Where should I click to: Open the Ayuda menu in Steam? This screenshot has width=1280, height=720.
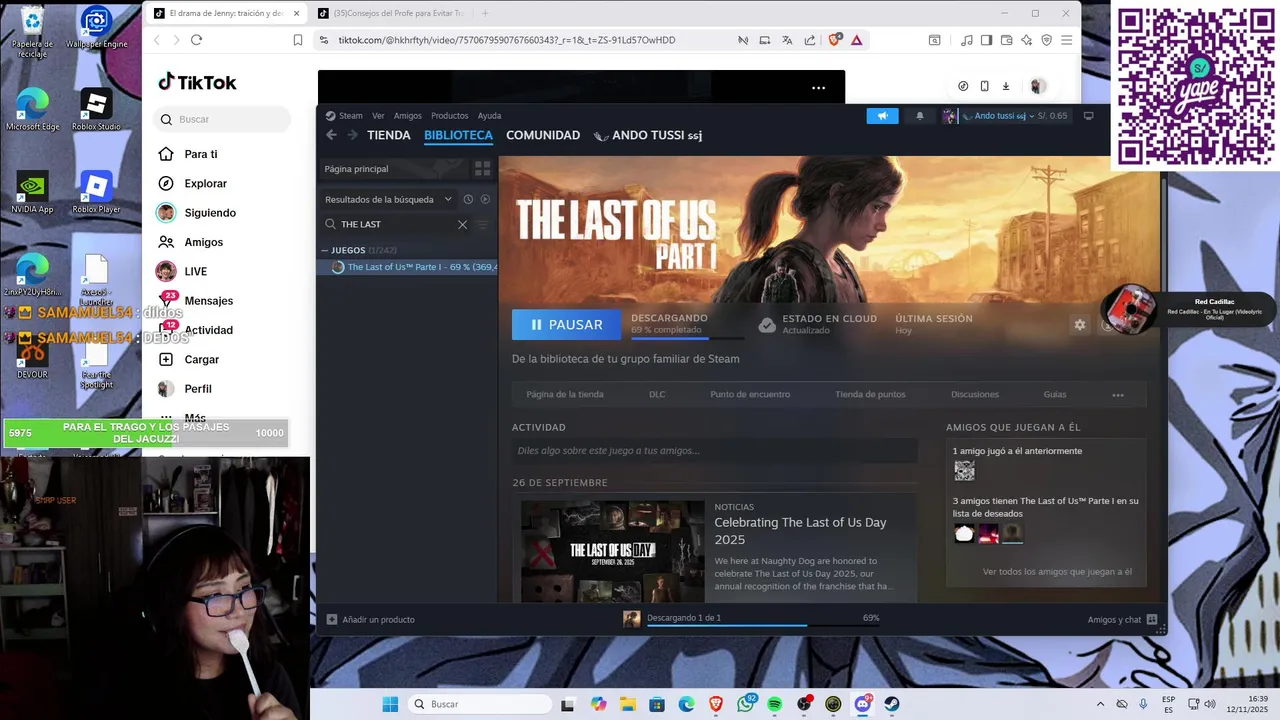click(489, 116)
